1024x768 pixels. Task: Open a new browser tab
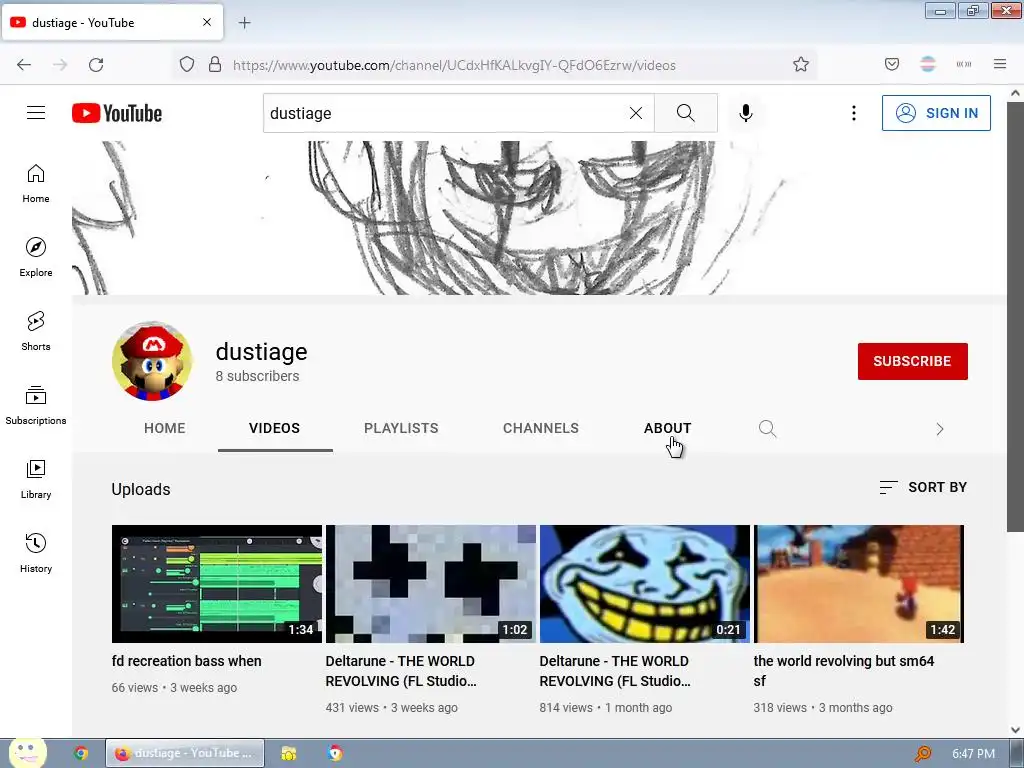(x=244, y=23)
